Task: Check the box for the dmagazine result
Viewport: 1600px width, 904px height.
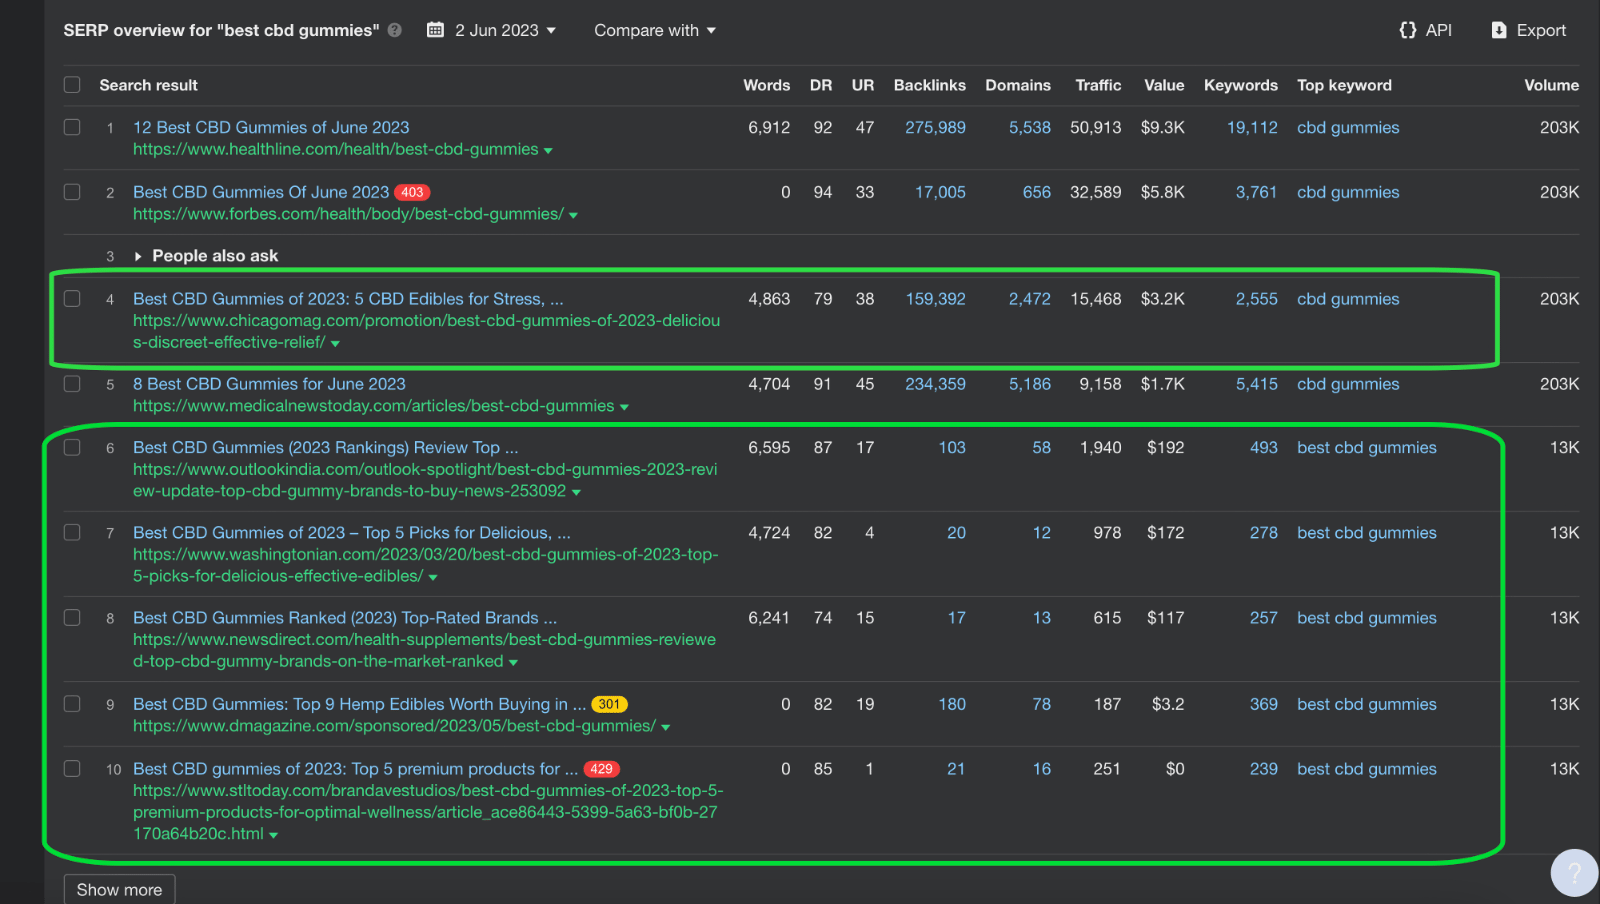Action: 72,703
